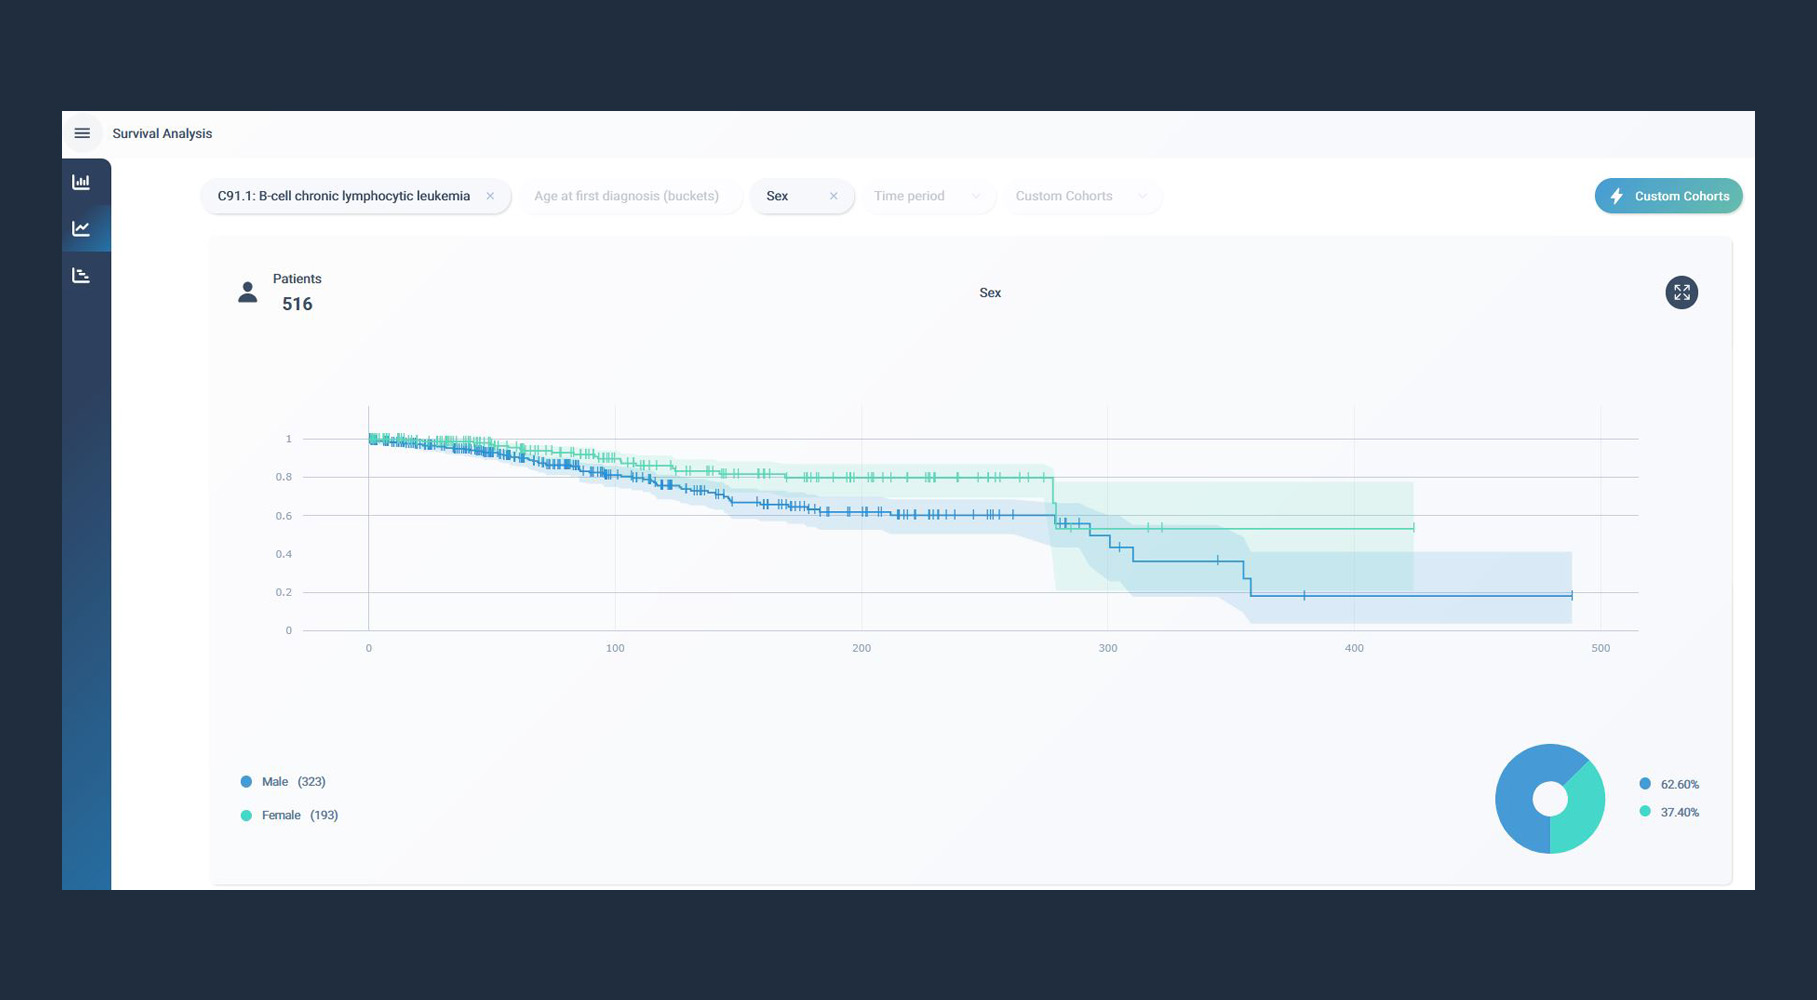Click the lightning bolt on Custom Cohorts button

click(x=1617, y=196)
